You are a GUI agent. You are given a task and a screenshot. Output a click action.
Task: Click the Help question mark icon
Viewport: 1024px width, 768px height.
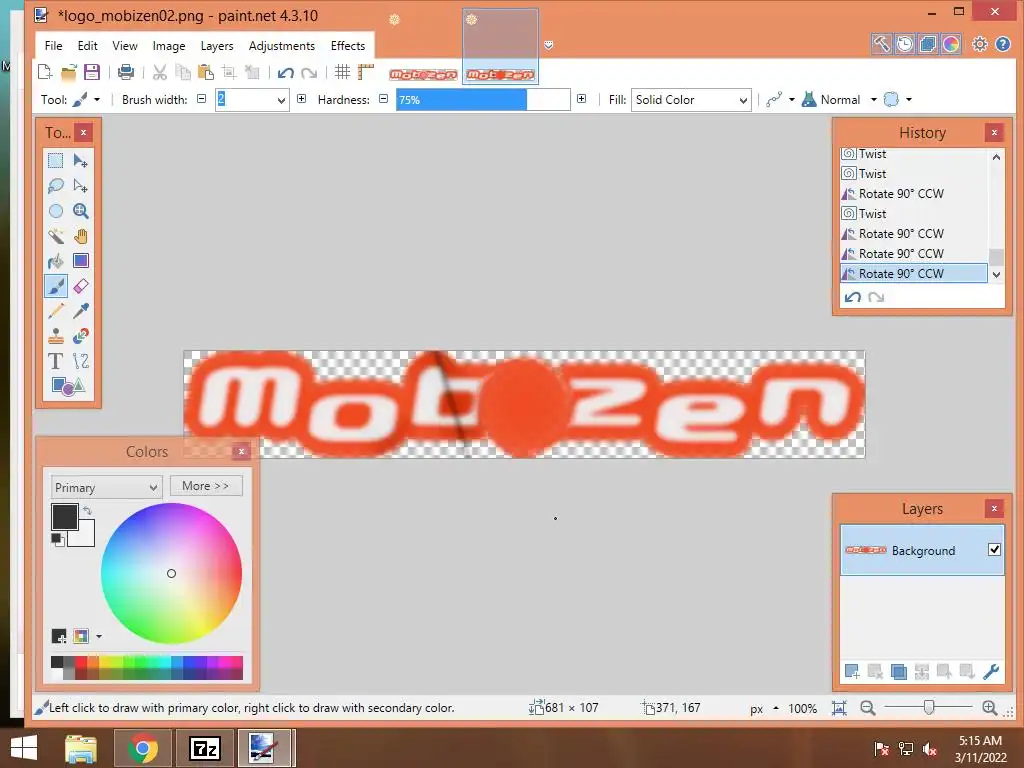point(1002,44)
